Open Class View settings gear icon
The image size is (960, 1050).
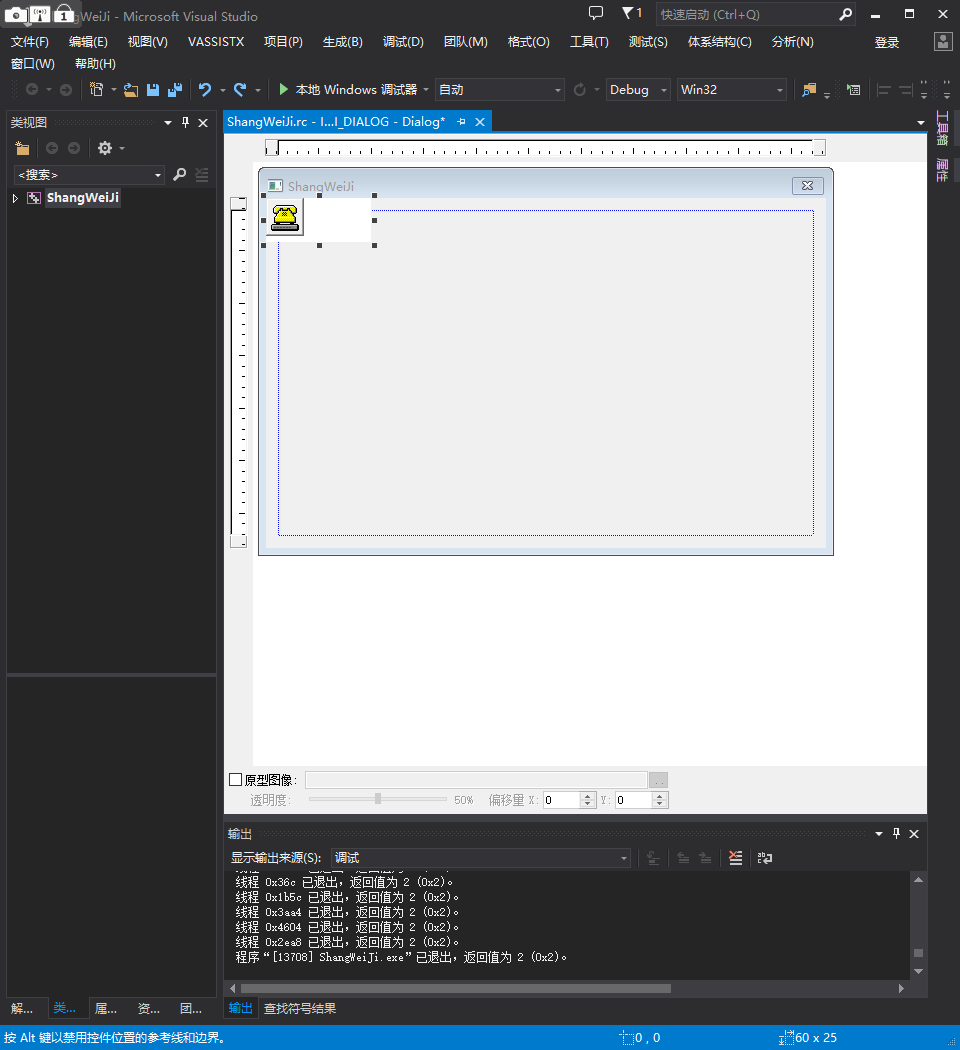tap(105, 148)
